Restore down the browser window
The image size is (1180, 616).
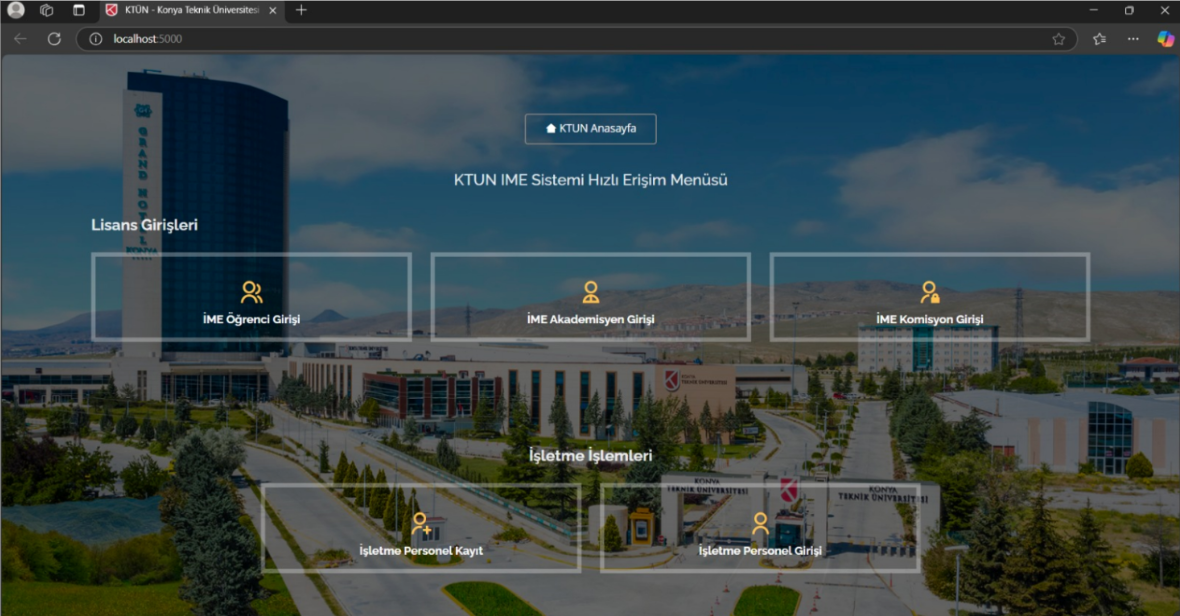(x=1129, y=10)
